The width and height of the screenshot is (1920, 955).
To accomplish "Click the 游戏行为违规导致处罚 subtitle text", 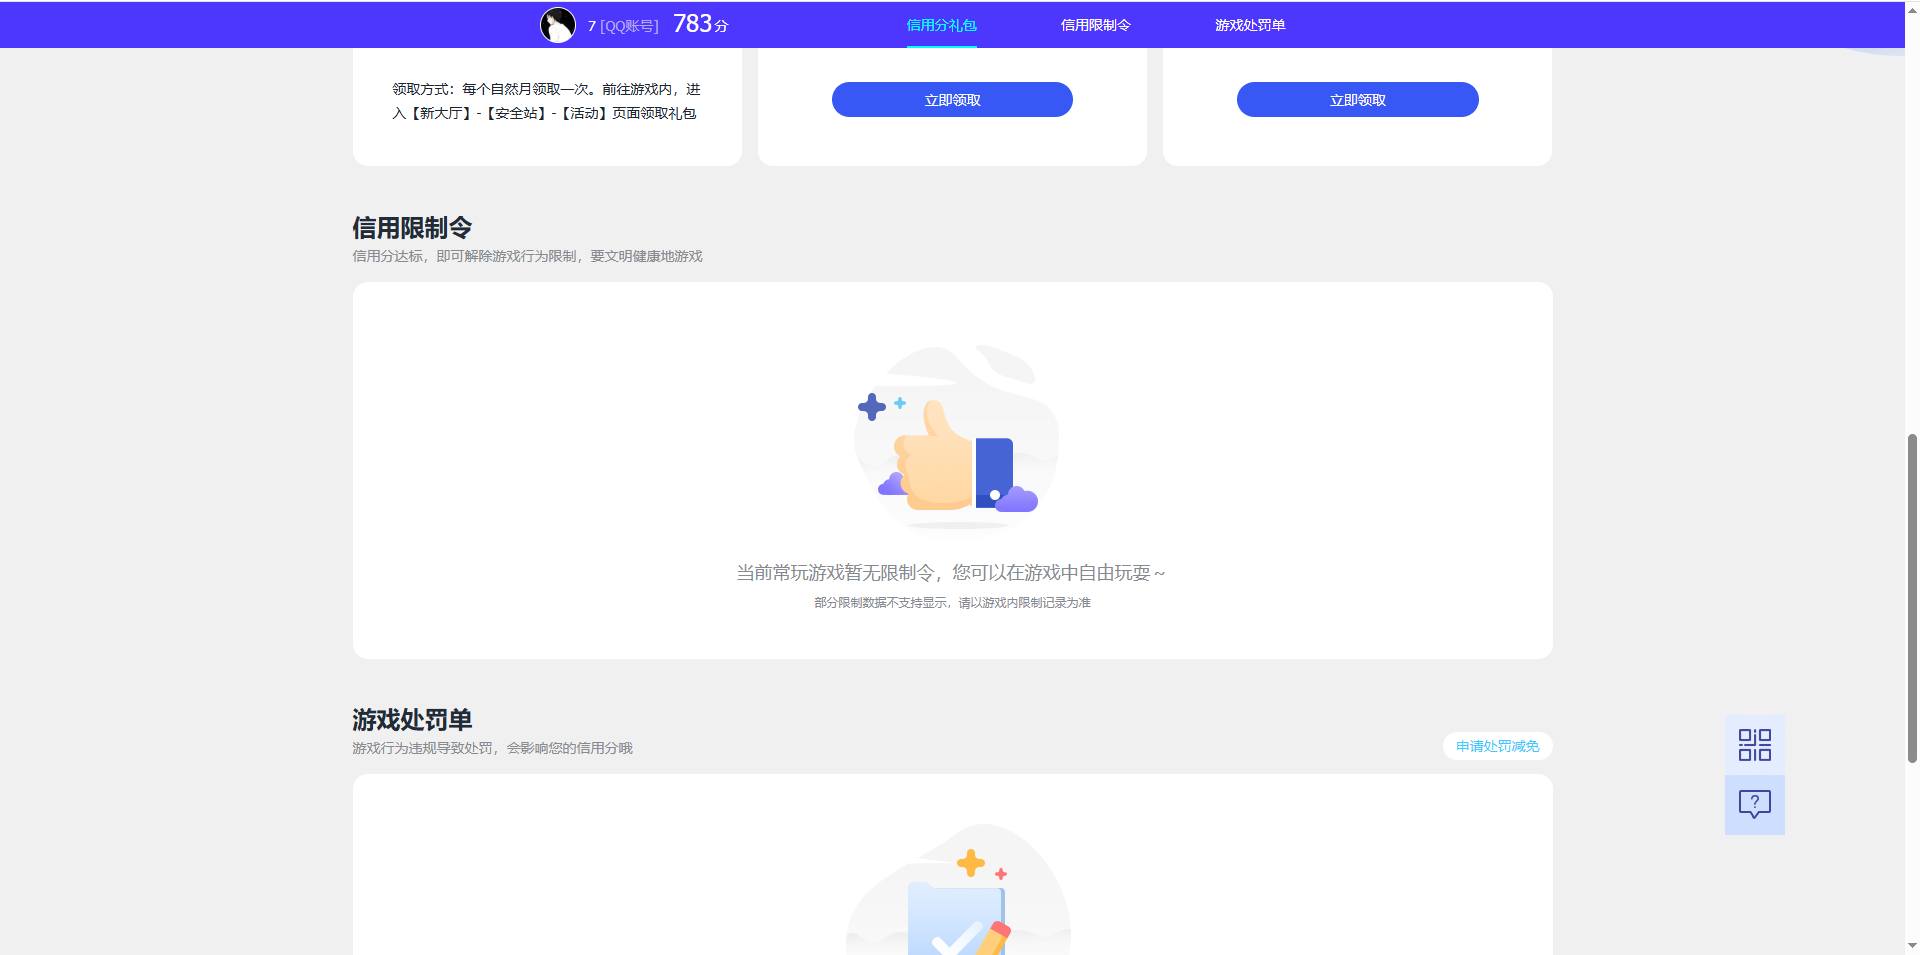I will tap(492, 748).
